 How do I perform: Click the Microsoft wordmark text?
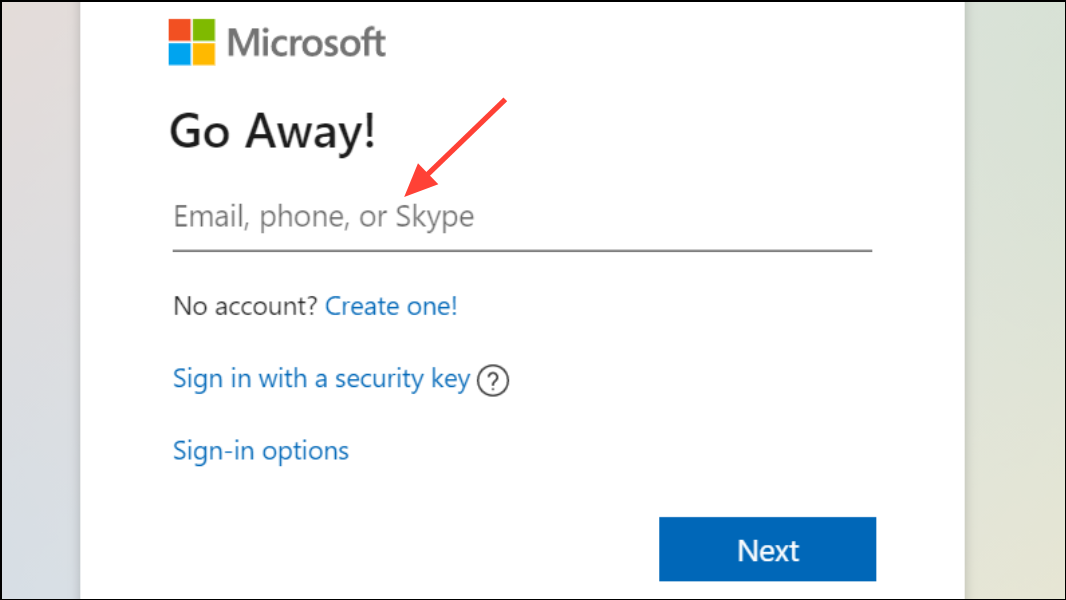(x=306, y=43)
